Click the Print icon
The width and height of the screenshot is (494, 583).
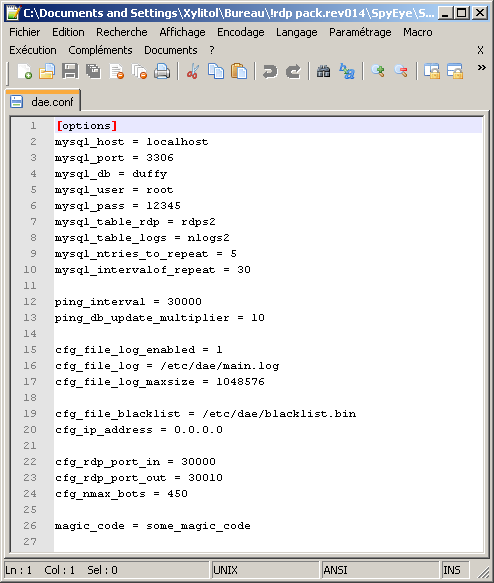tap(162, 71)
